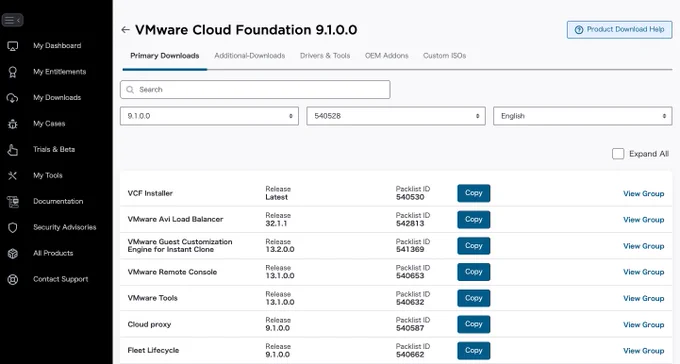Switch to the Drivers & Tools tab
This screenshot has height=364, width=680.
tap(325, 56)
